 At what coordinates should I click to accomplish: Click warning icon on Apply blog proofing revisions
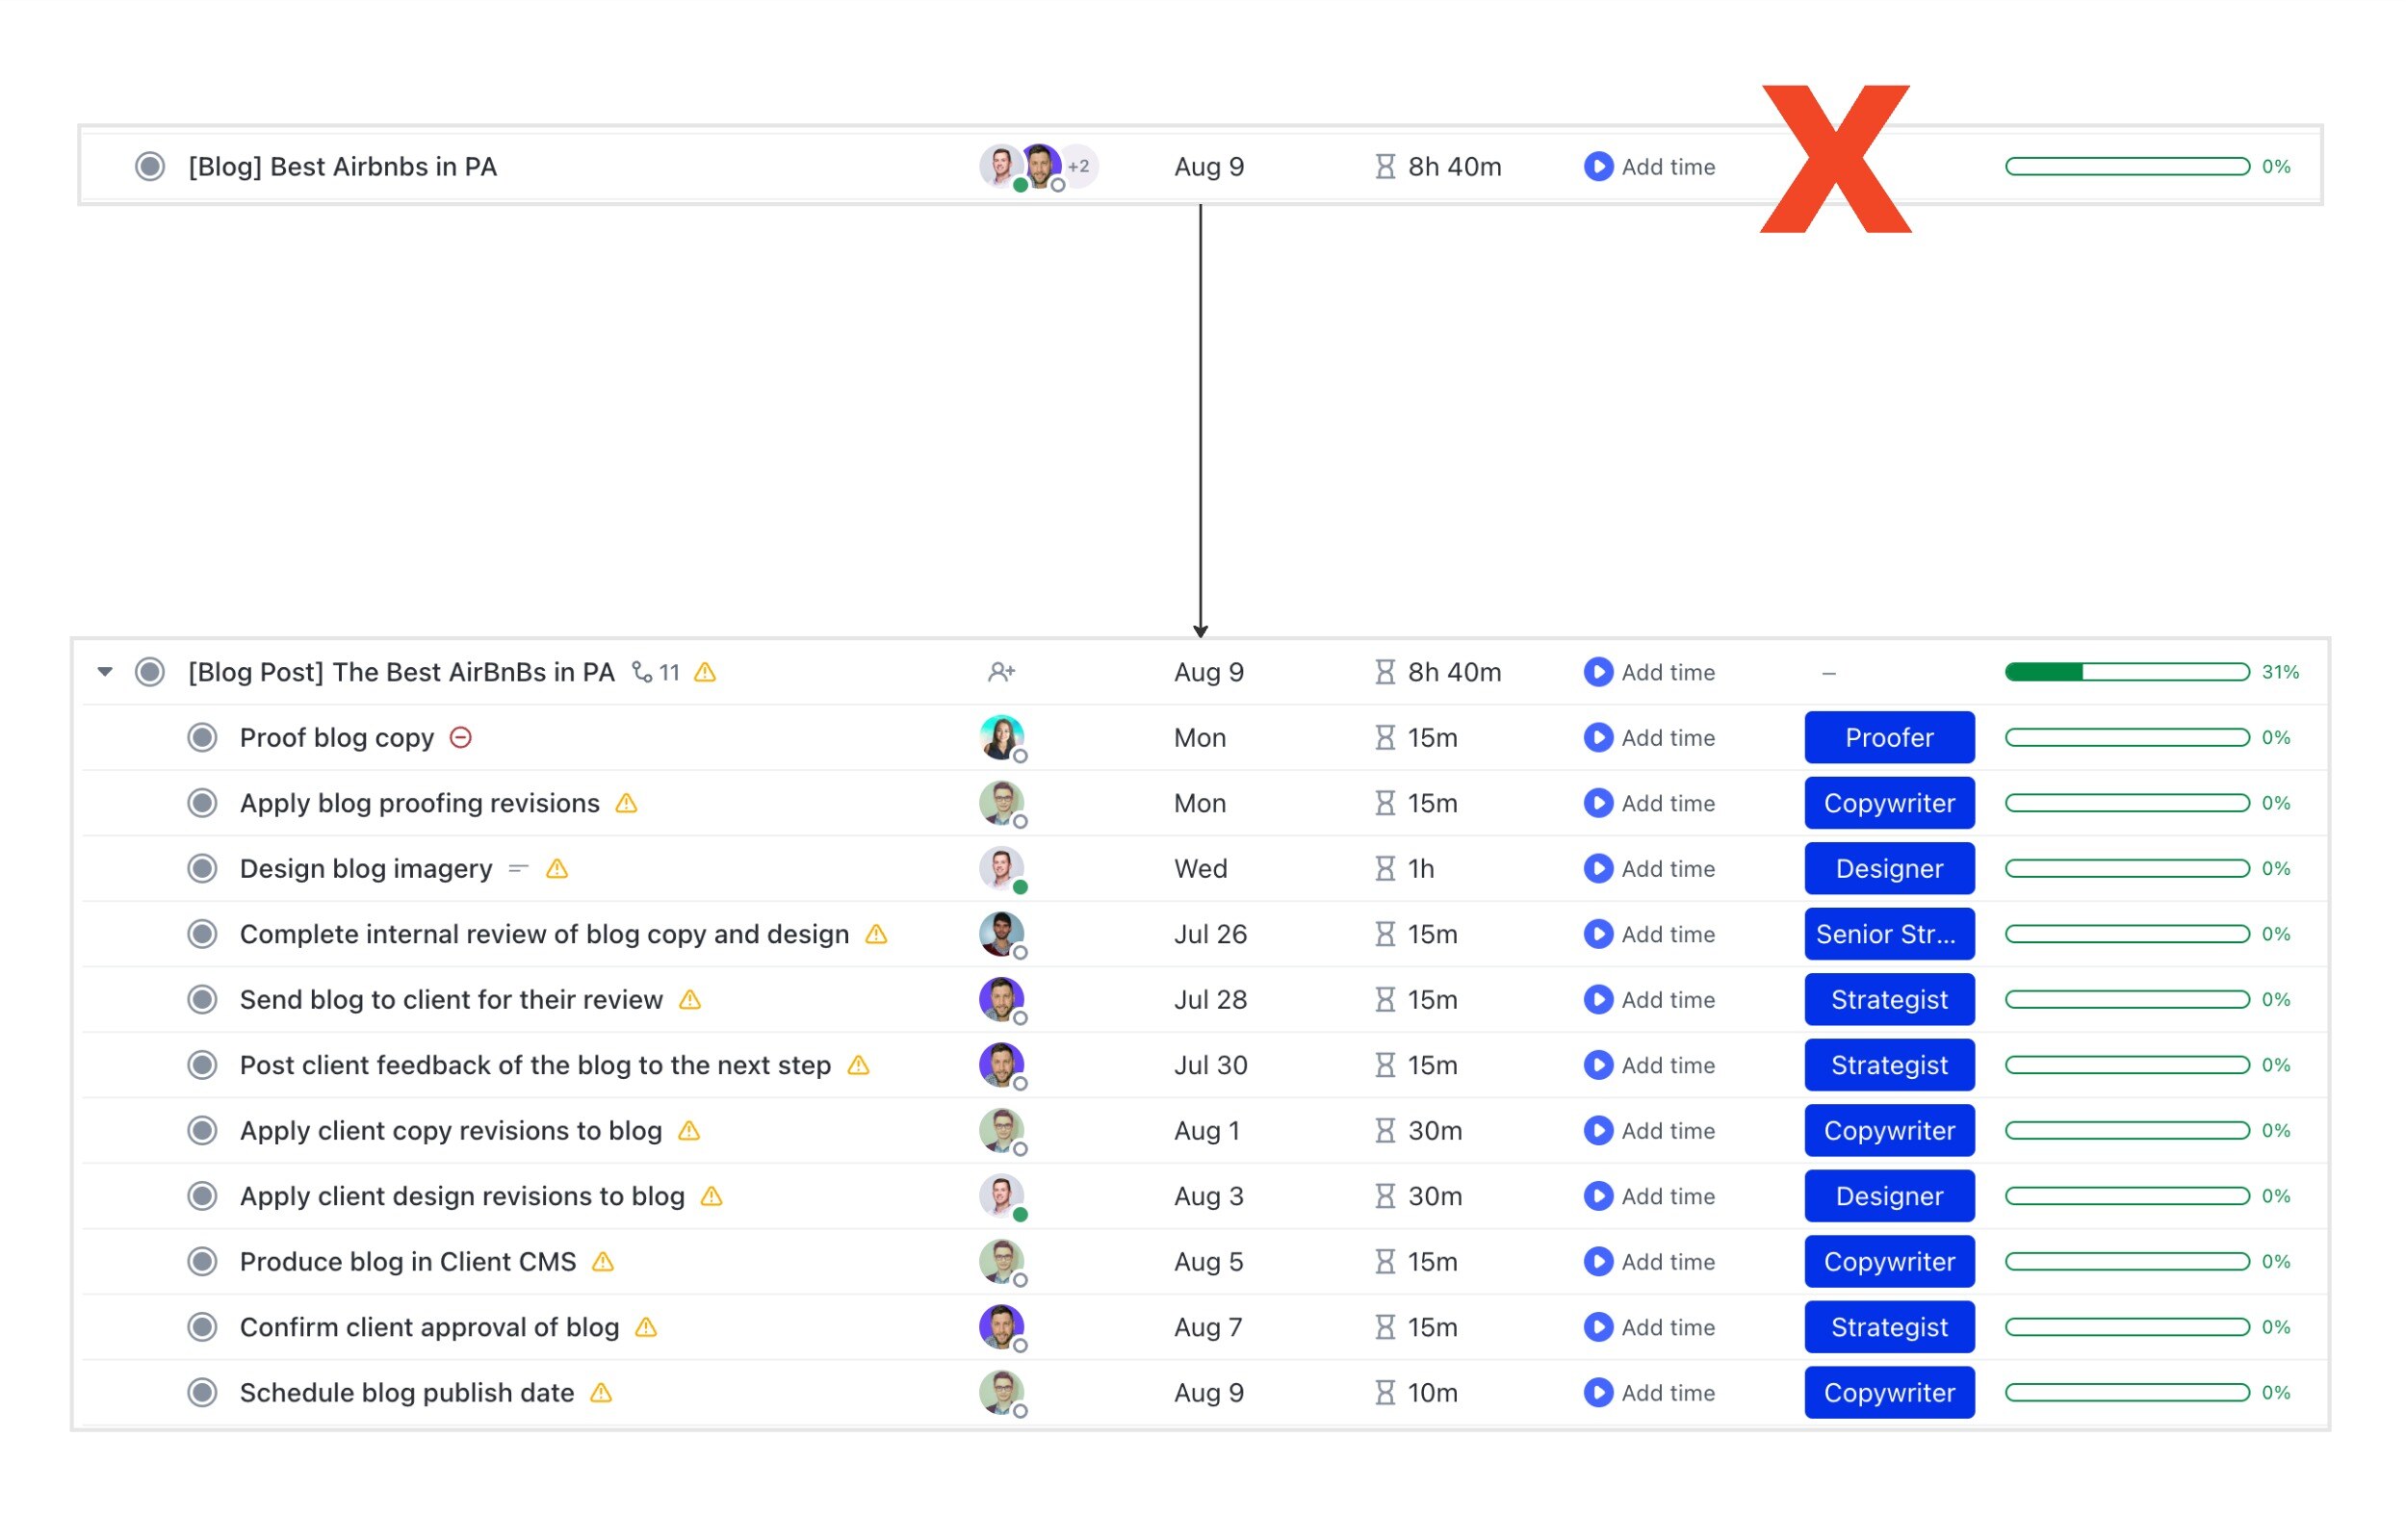pyautogui.click(x=626, y=803)
